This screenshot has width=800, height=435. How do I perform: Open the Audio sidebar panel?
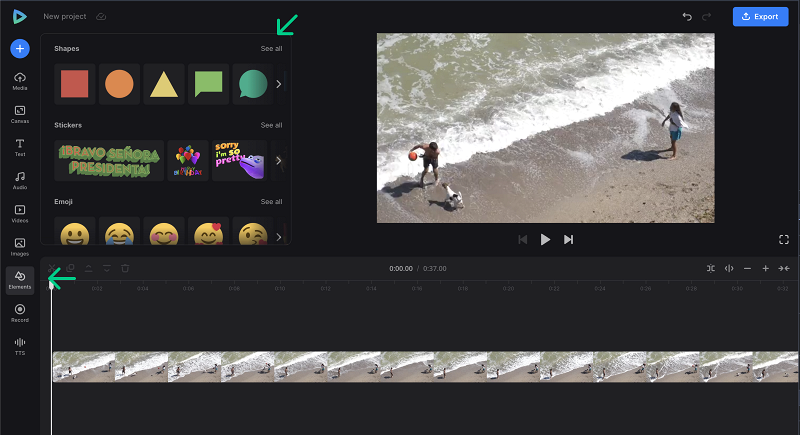[x=20, y=181]
